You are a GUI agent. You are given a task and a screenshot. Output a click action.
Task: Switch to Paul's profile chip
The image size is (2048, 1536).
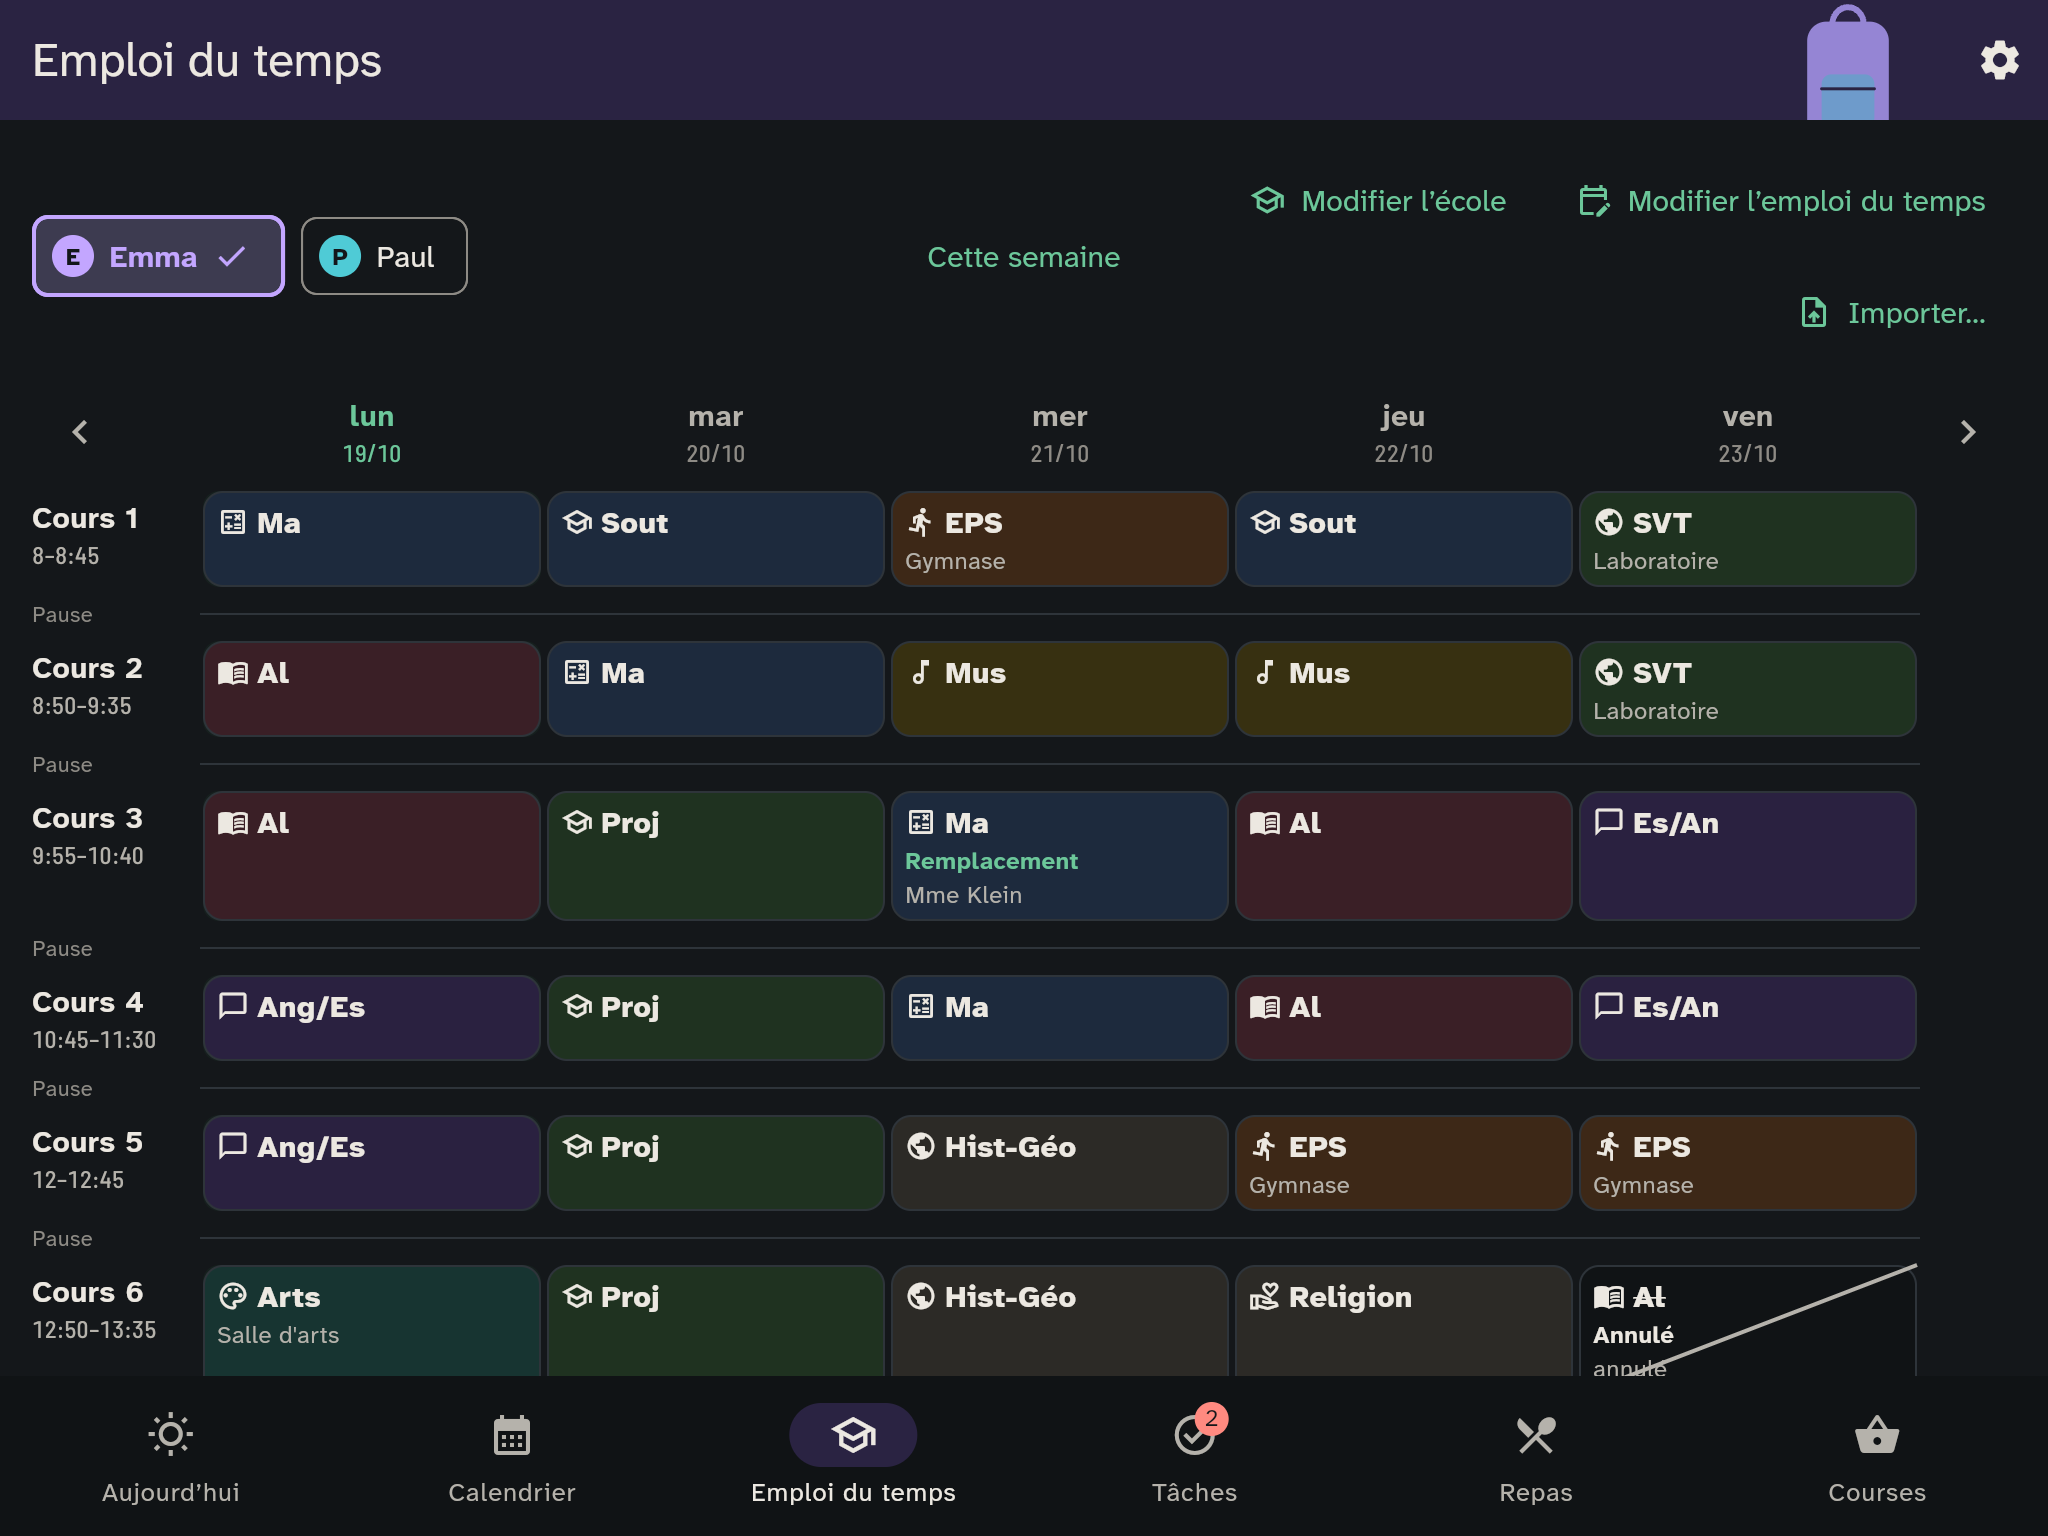pos(384,256)
